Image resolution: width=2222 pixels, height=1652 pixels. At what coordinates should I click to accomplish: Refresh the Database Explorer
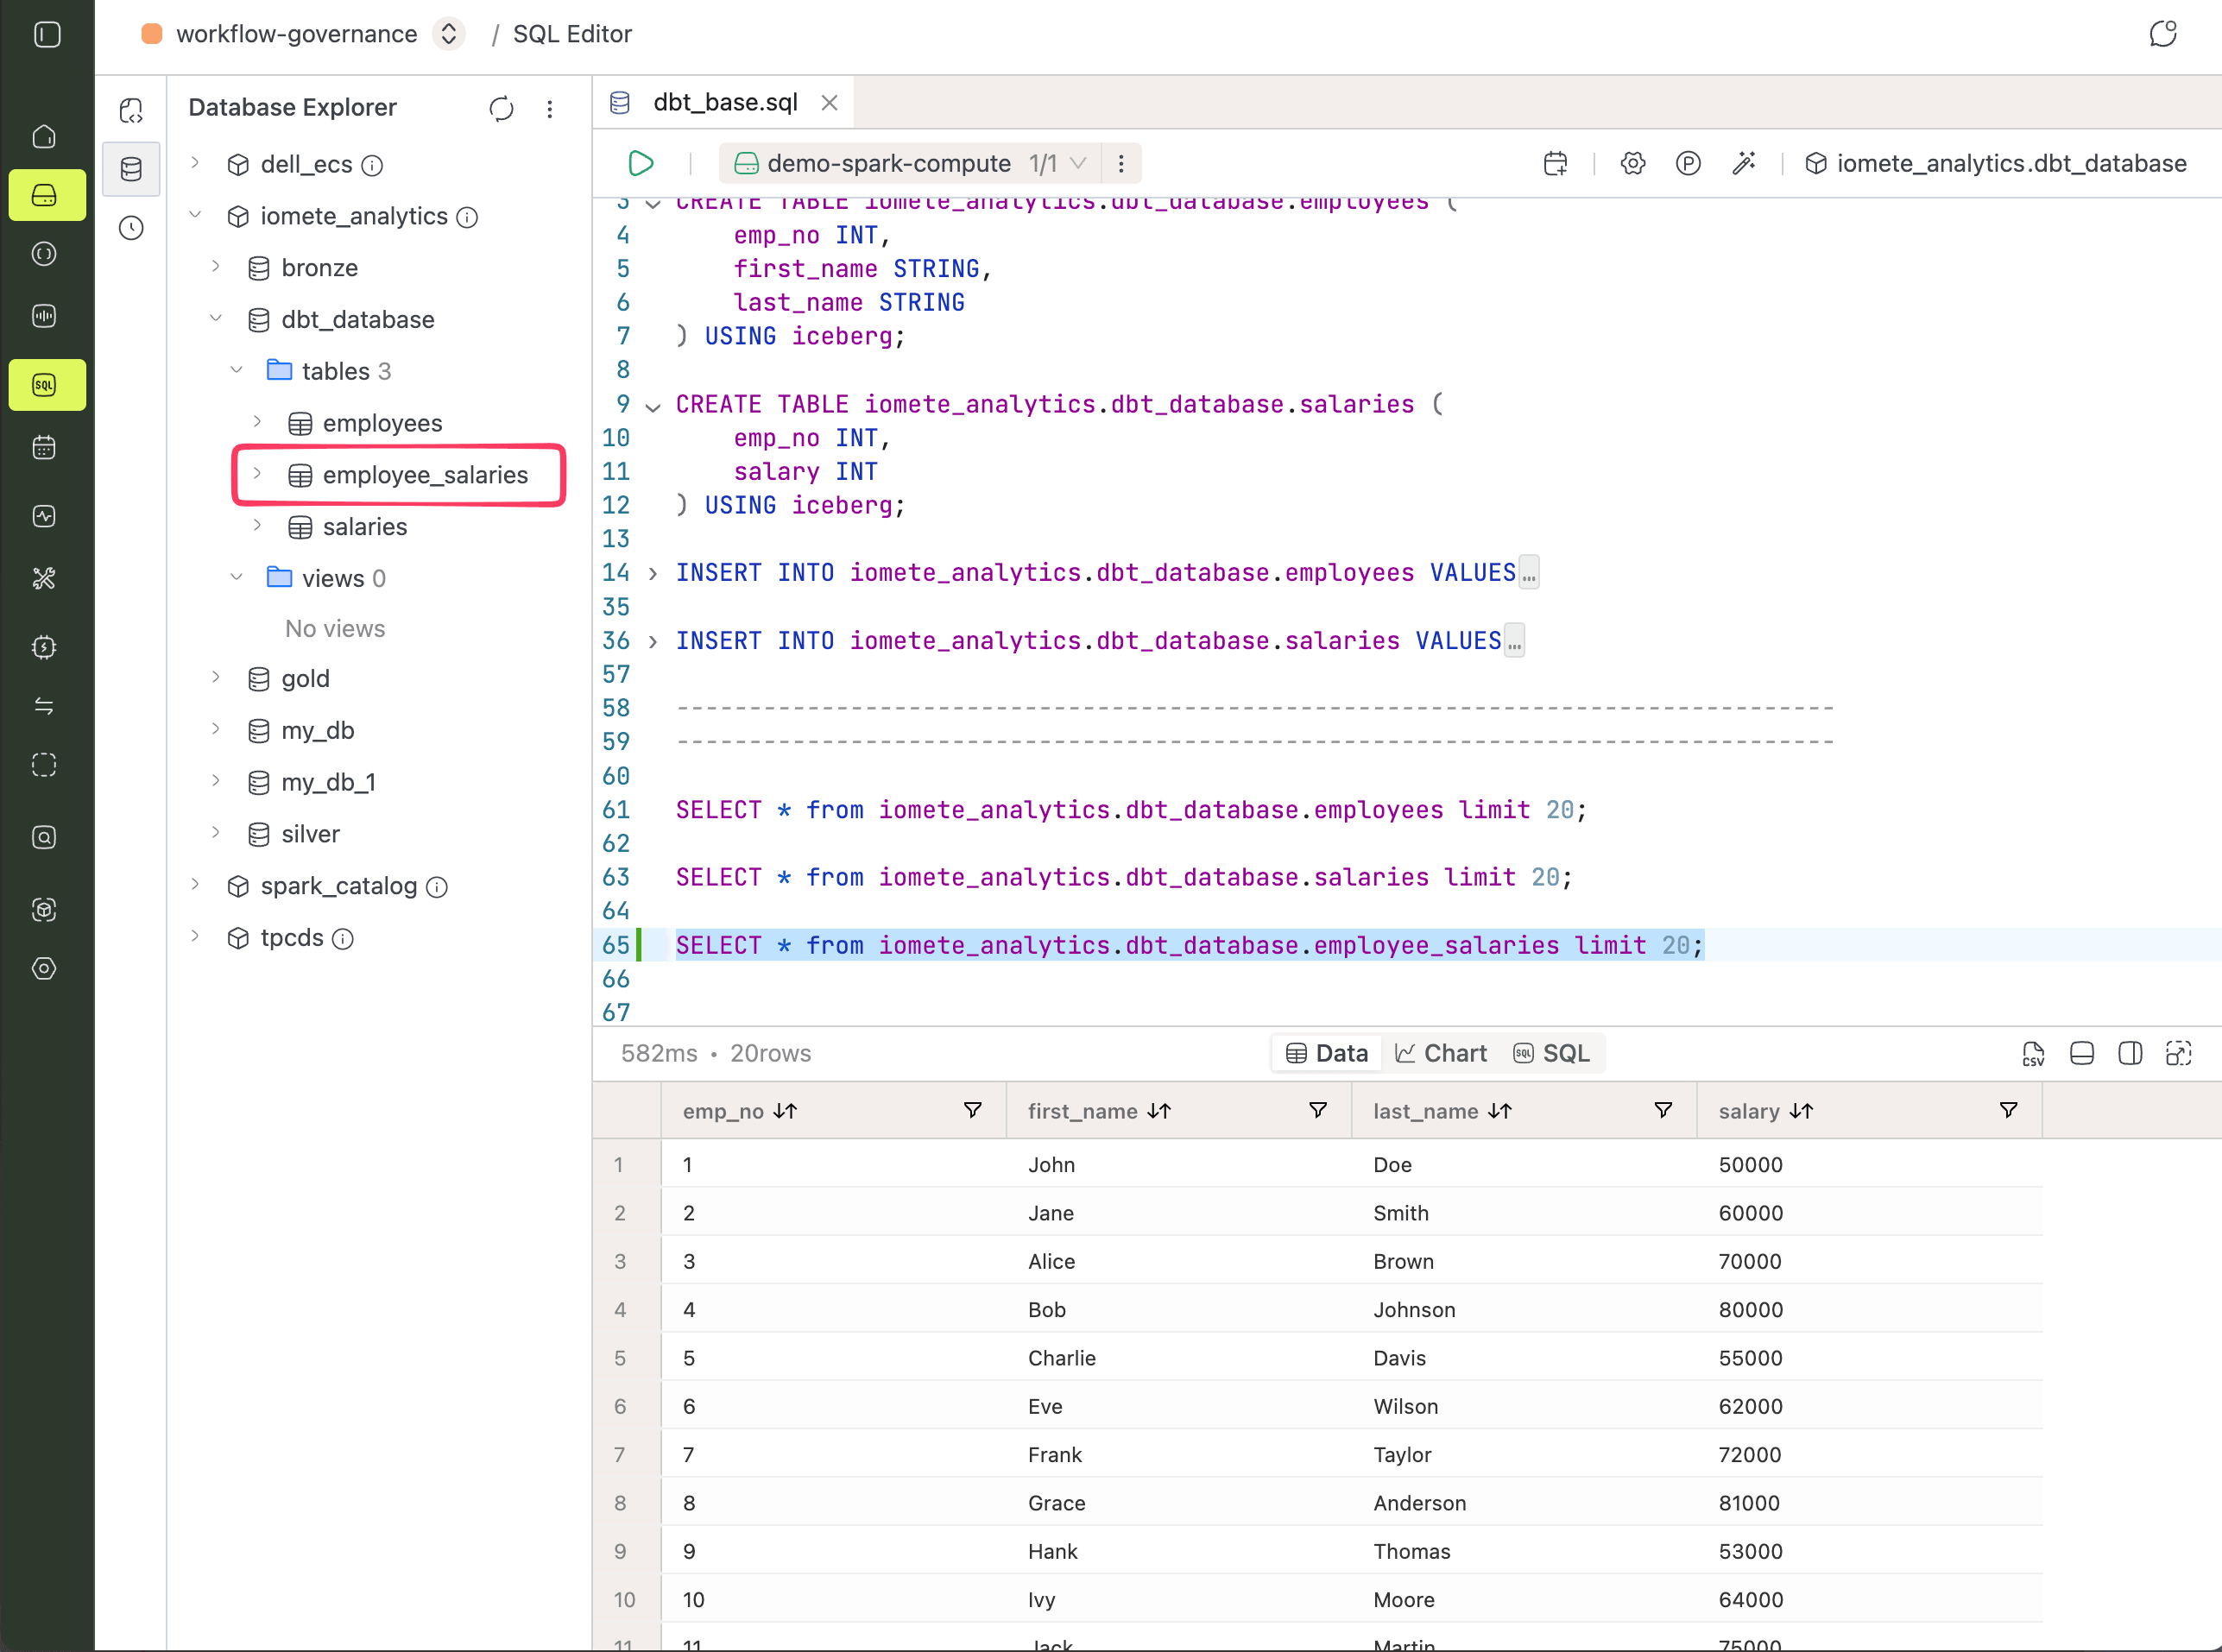pyautogui.click(x=501, y=108)
